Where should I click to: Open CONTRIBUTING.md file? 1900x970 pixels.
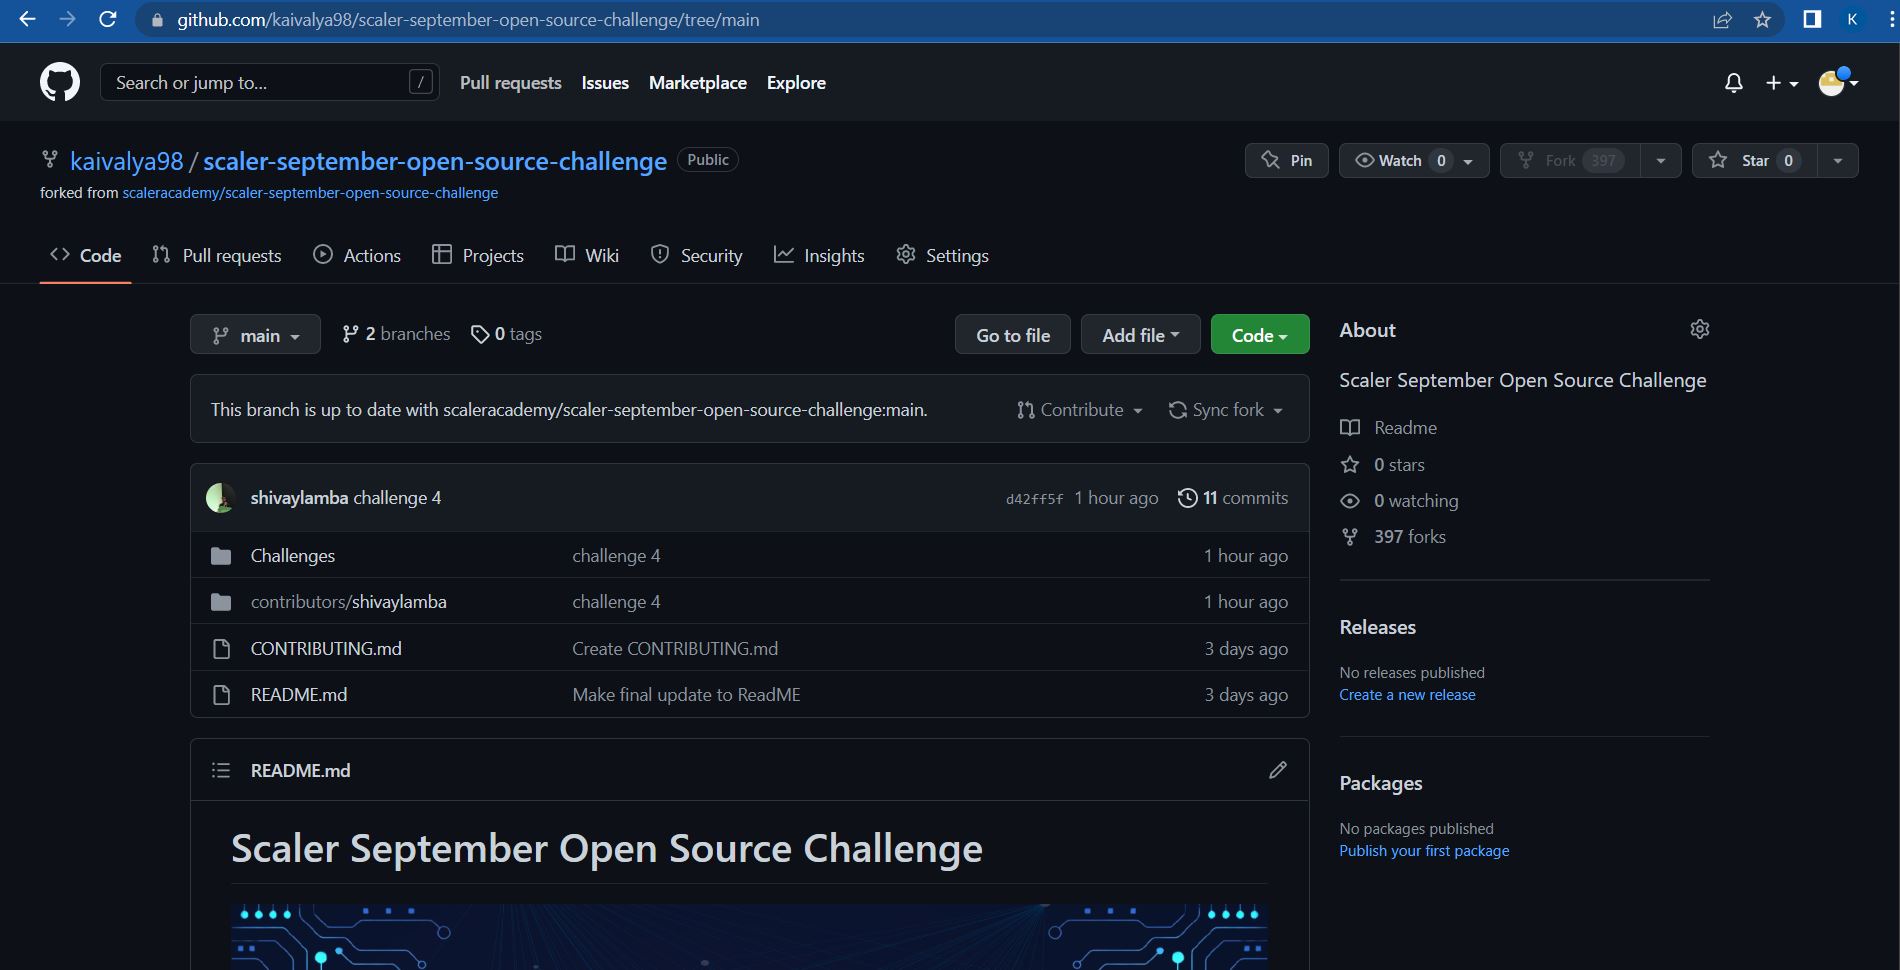(x=326, y=649)
